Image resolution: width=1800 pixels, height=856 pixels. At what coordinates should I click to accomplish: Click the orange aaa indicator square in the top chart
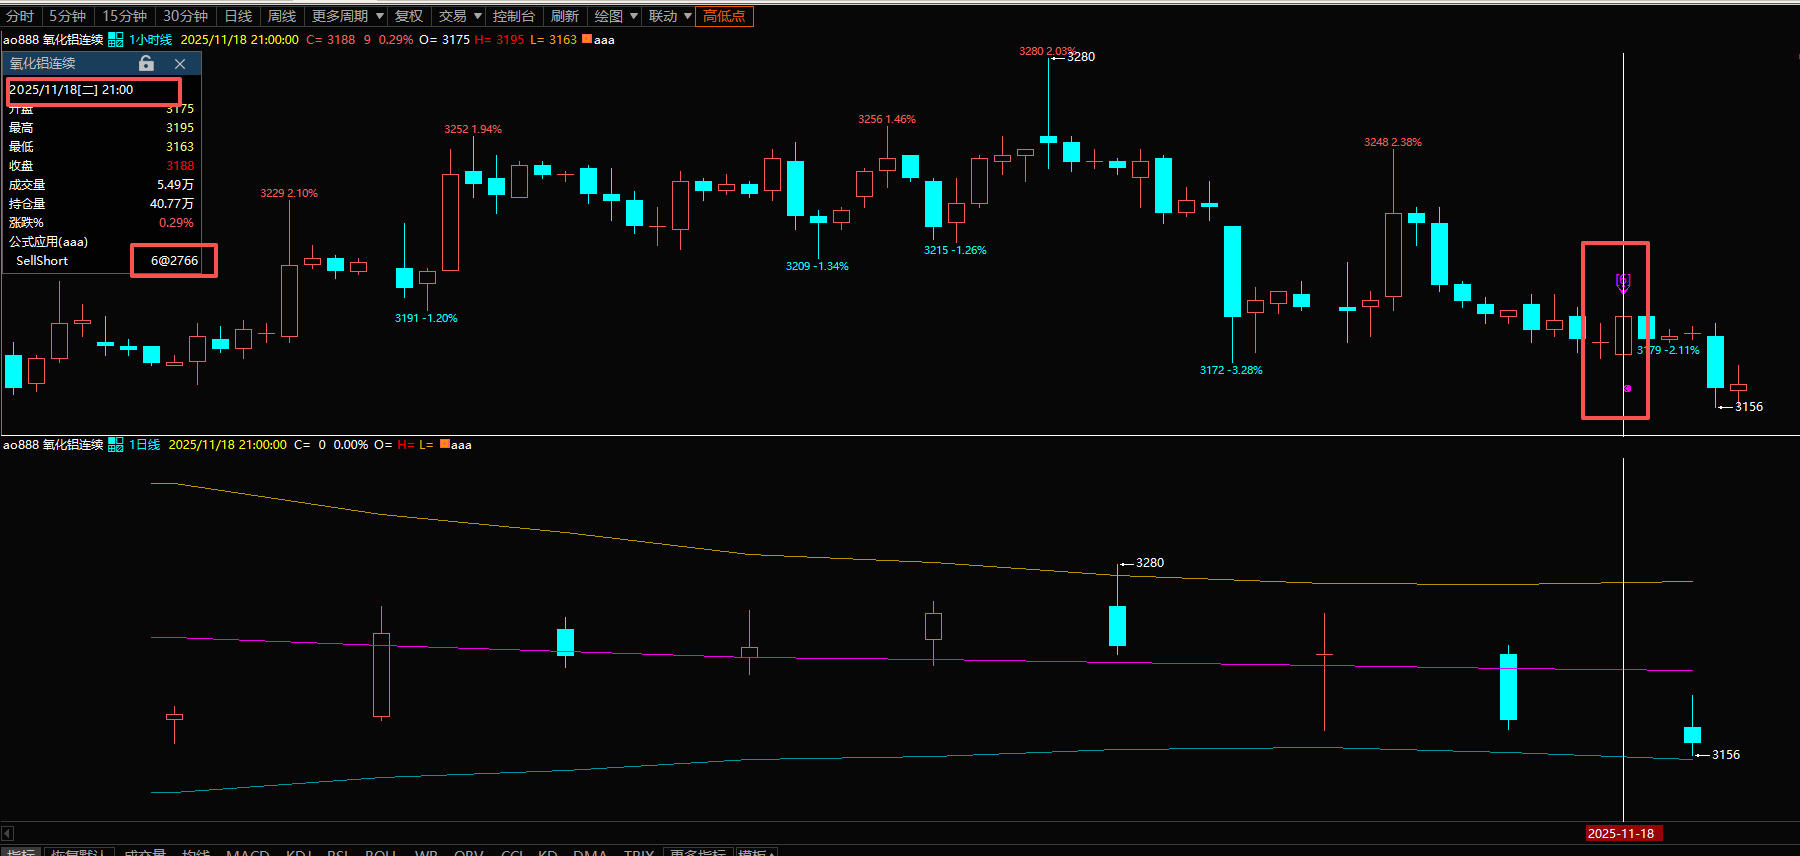coord(586,39)
